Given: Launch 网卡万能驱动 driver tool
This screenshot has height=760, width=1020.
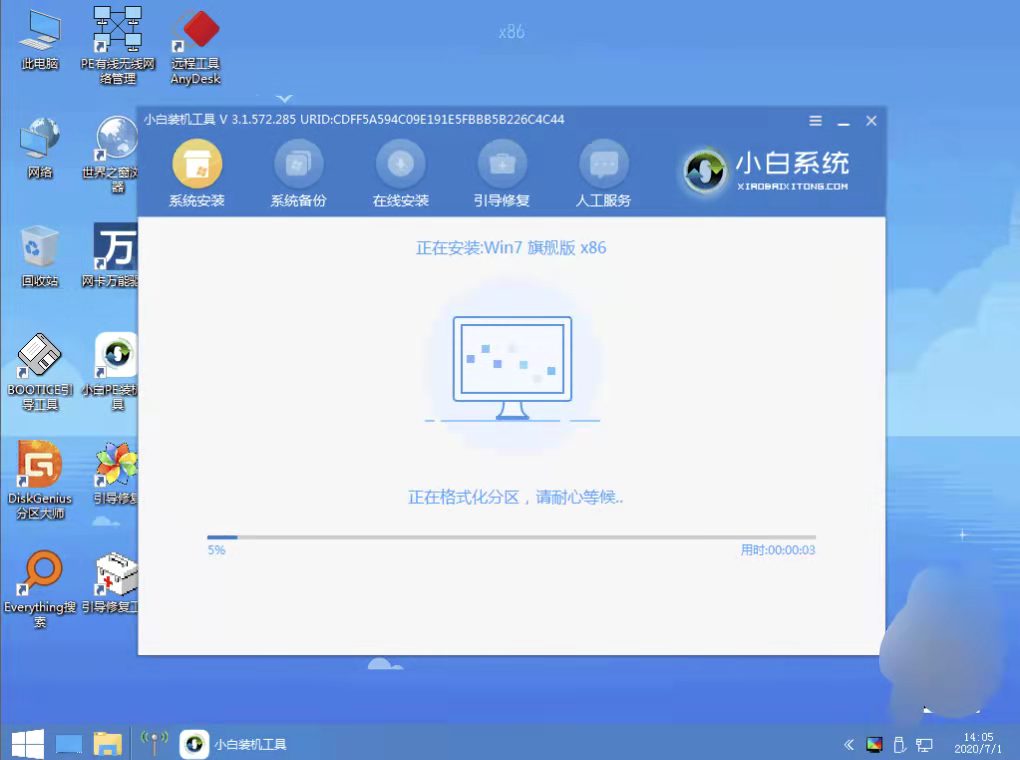Looking at the screenshot, I should click(115, 253).
